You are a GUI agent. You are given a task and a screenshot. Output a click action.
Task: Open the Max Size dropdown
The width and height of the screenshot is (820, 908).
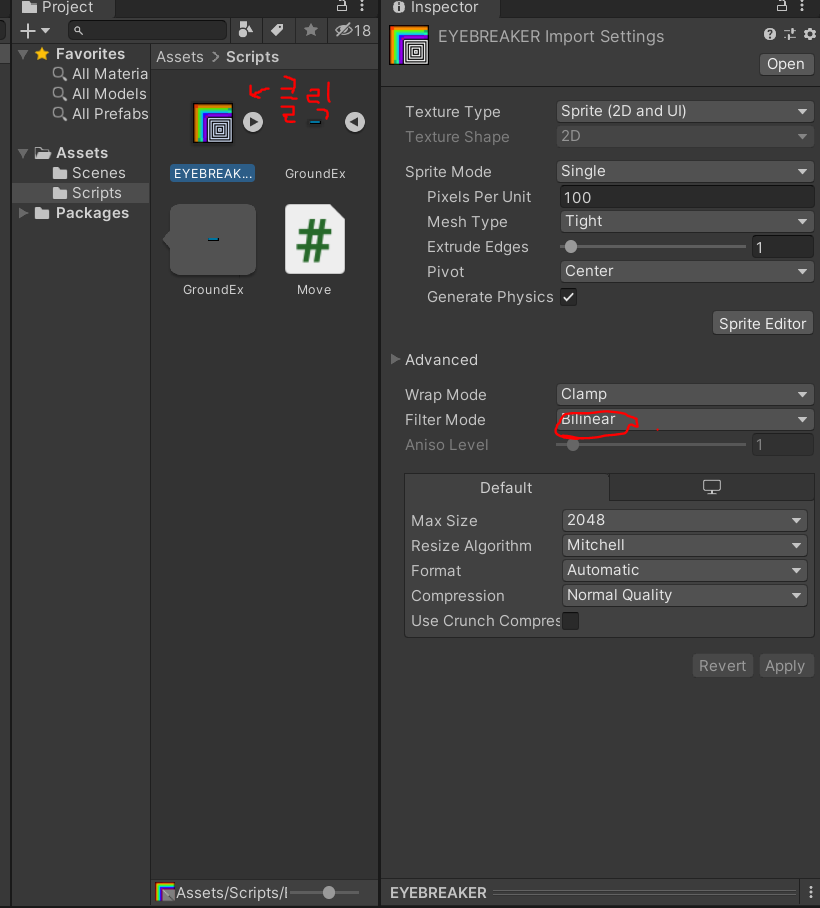[684, 521]
